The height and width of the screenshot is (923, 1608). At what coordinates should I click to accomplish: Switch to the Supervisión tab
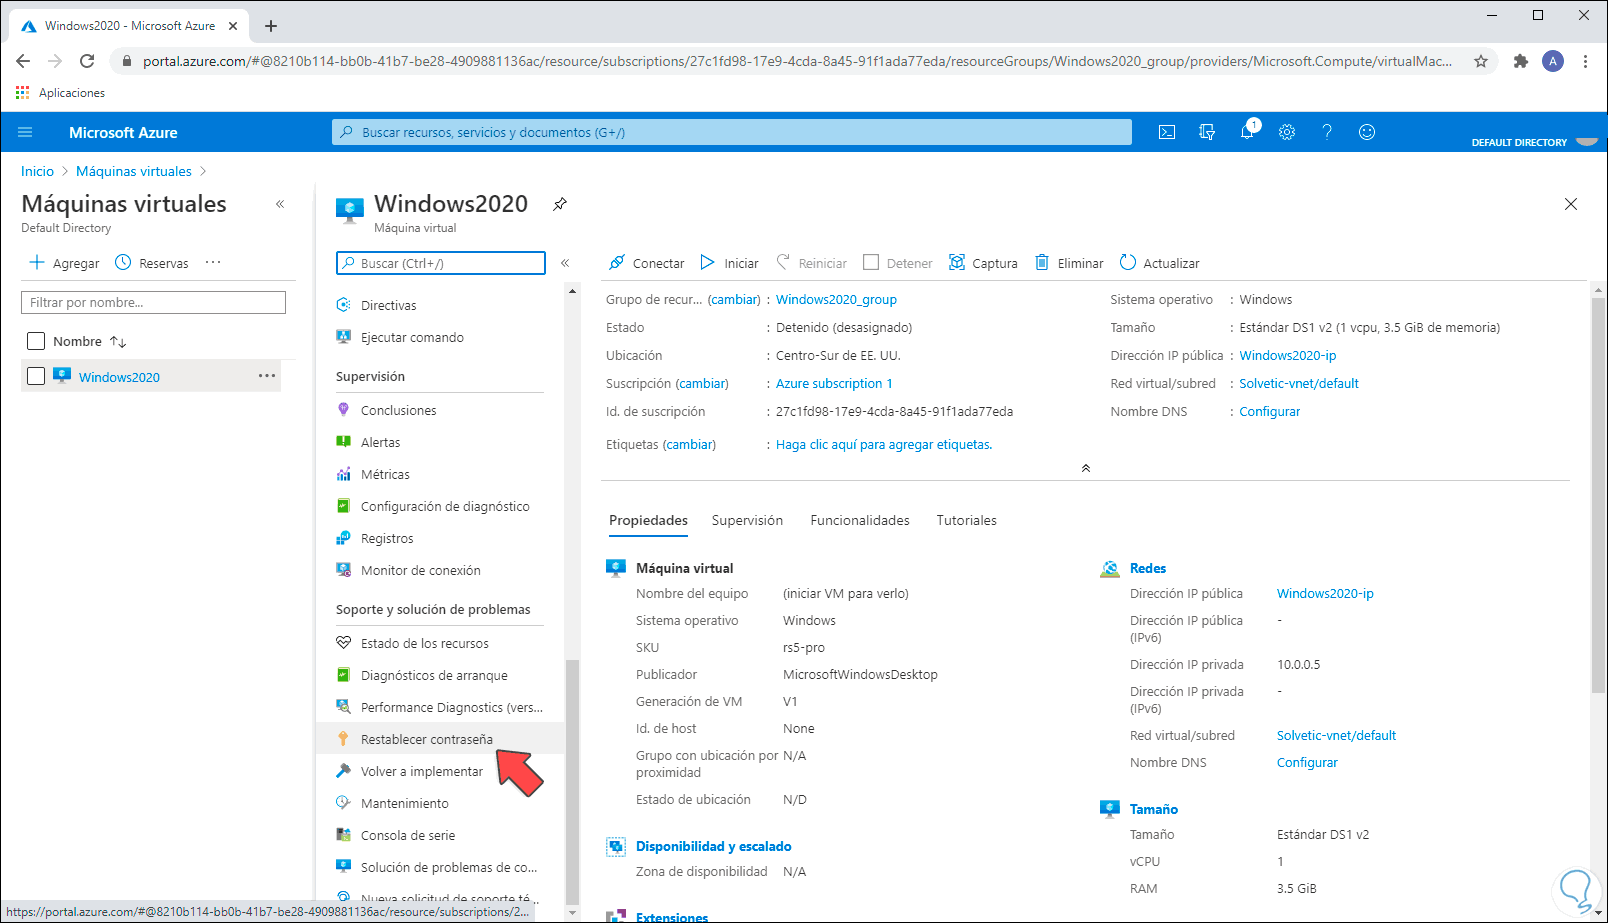click(747, 520)
